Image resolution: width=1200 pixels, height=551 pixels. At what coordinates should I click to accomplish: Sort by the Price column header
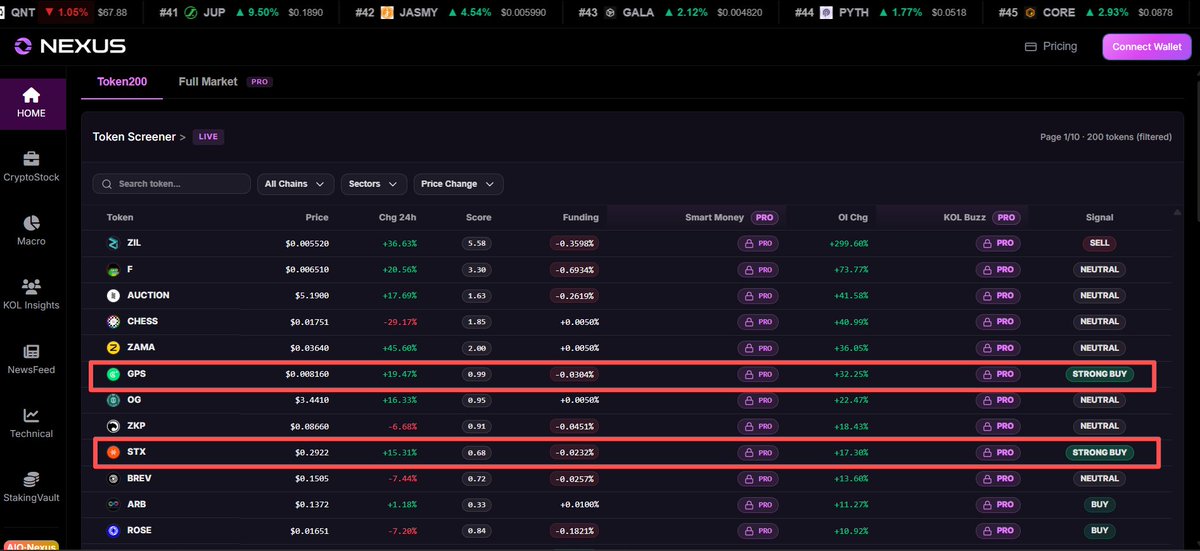[317, 217]
